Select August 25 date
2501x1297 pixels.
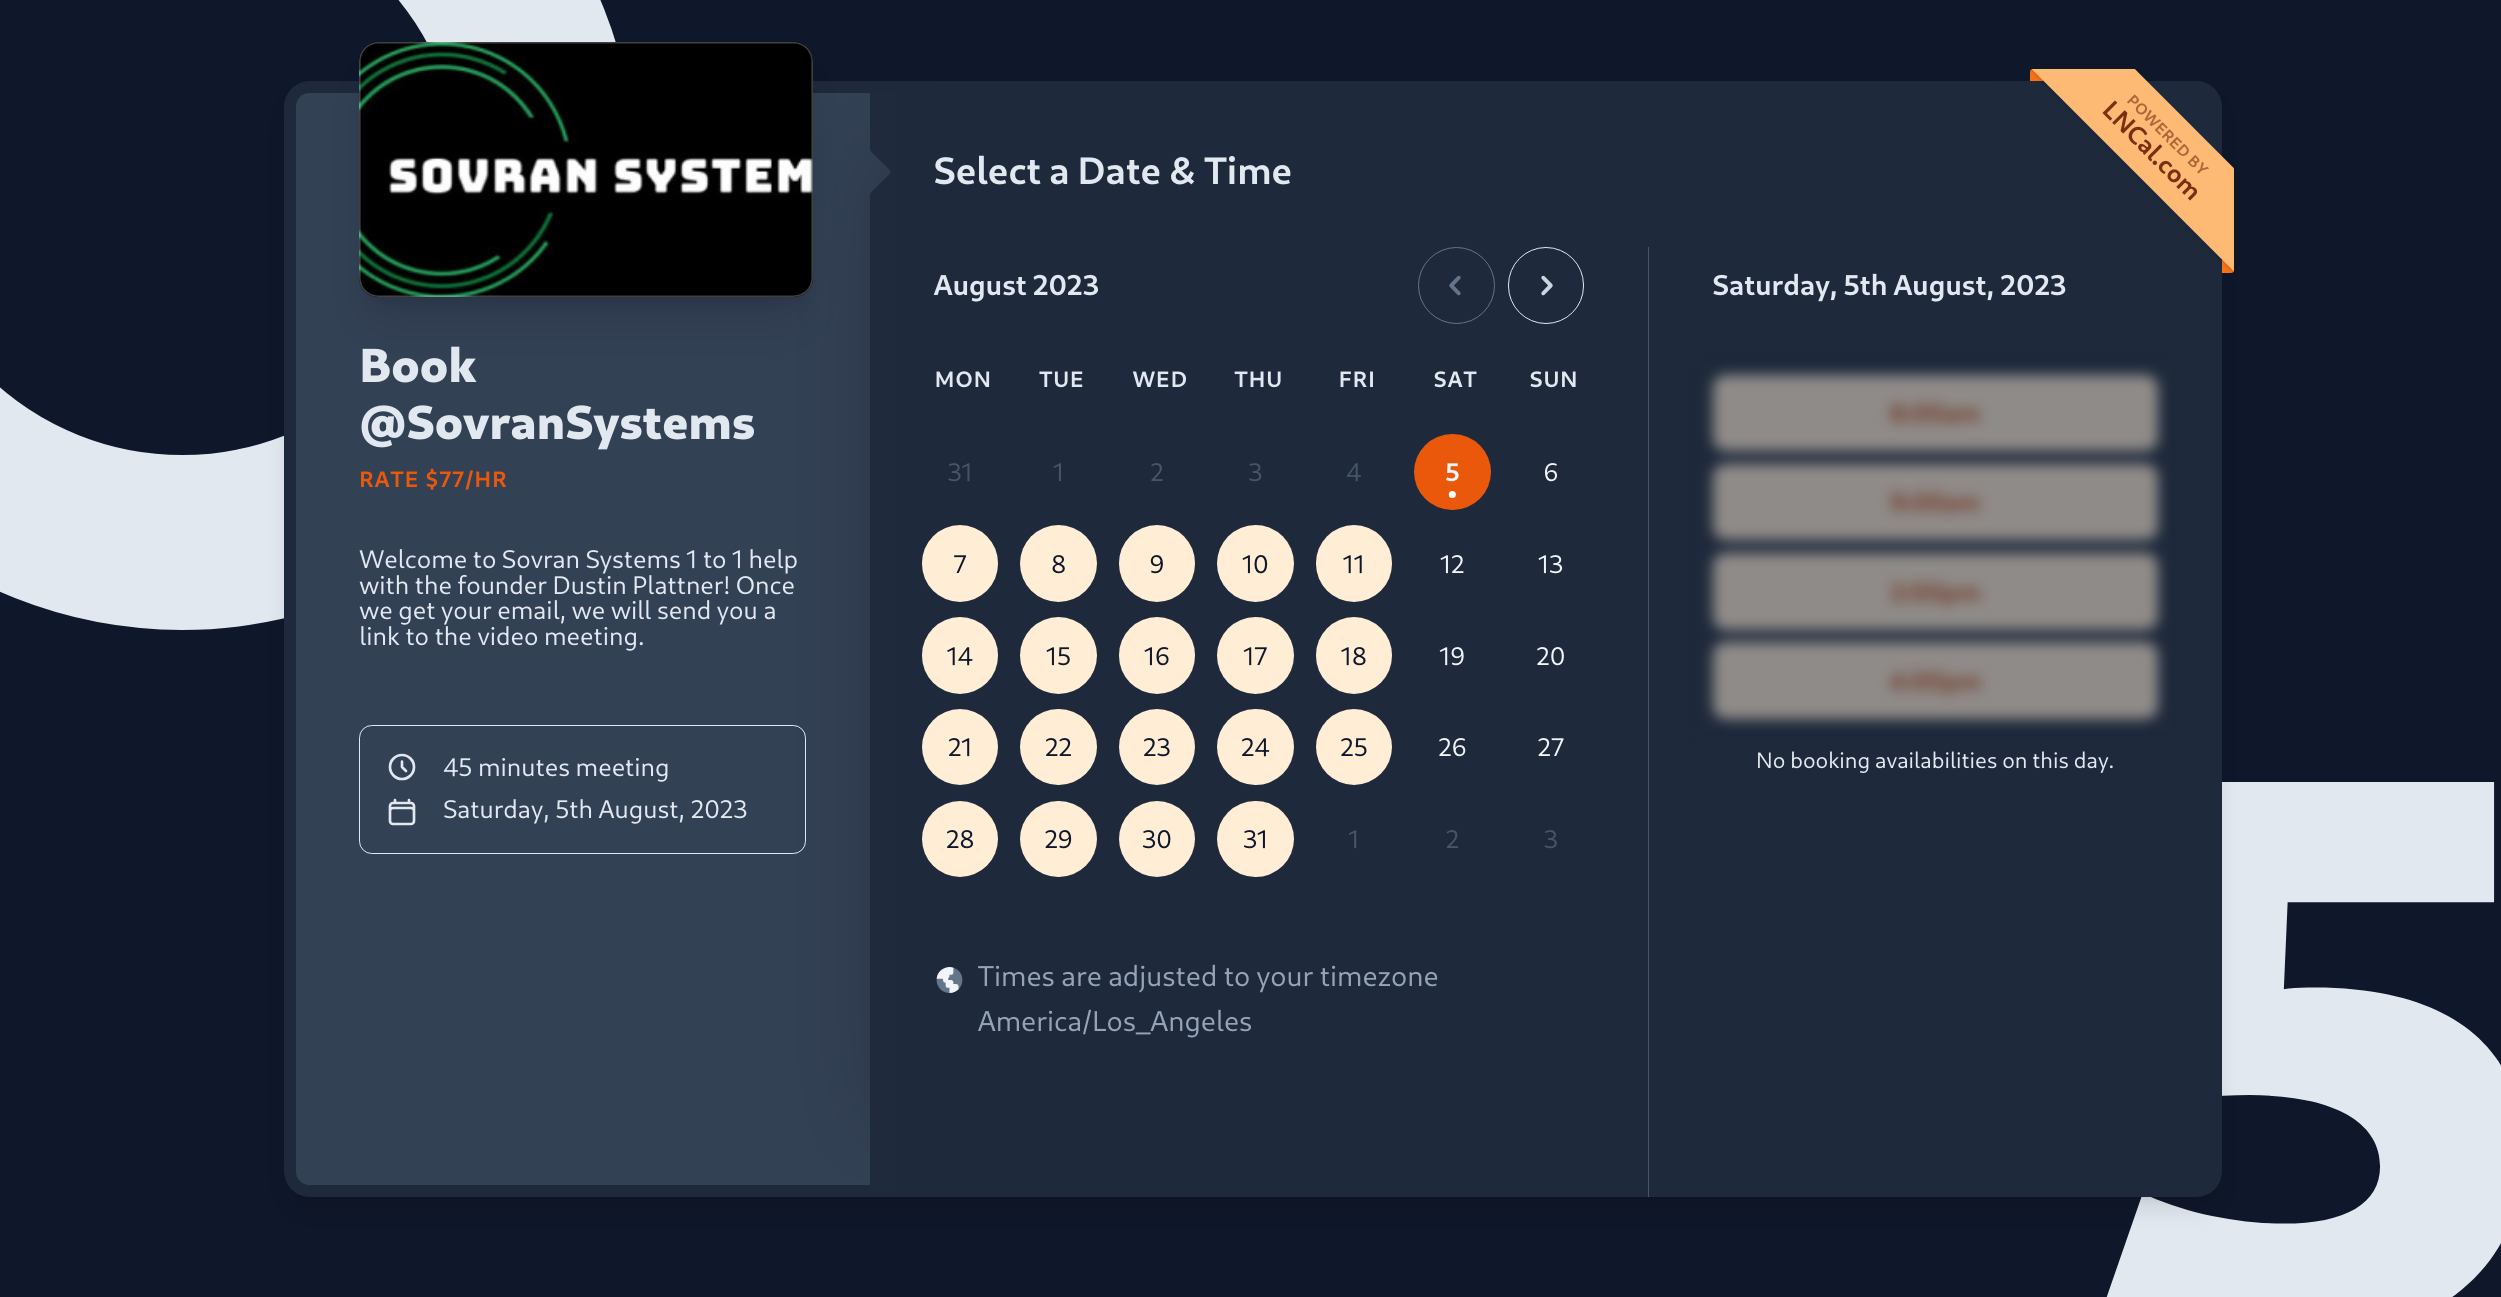point(1354,747)
